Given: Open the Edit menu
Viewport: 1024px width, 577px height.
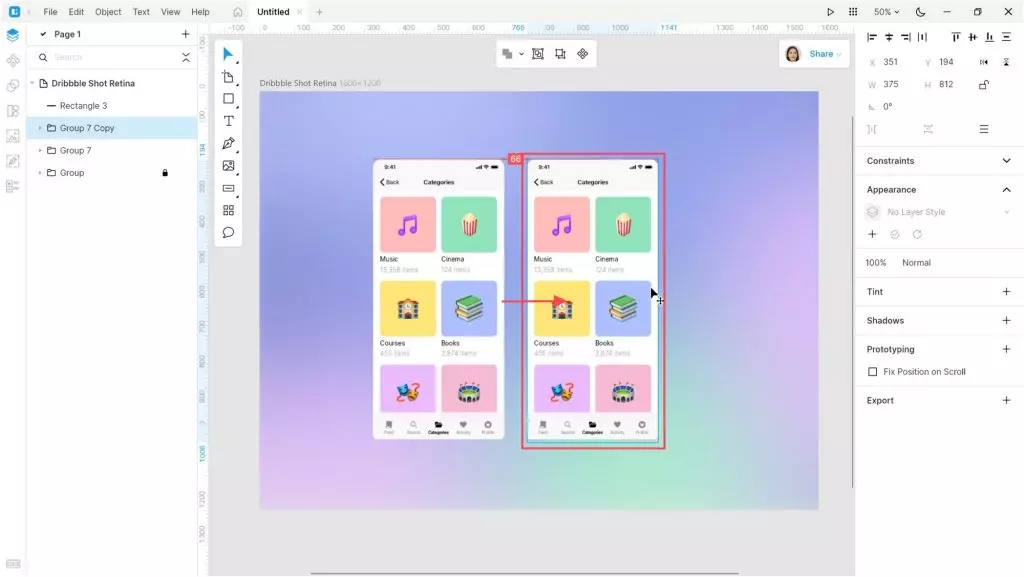Looking at the screenshot, I should [x=76, y=12].
